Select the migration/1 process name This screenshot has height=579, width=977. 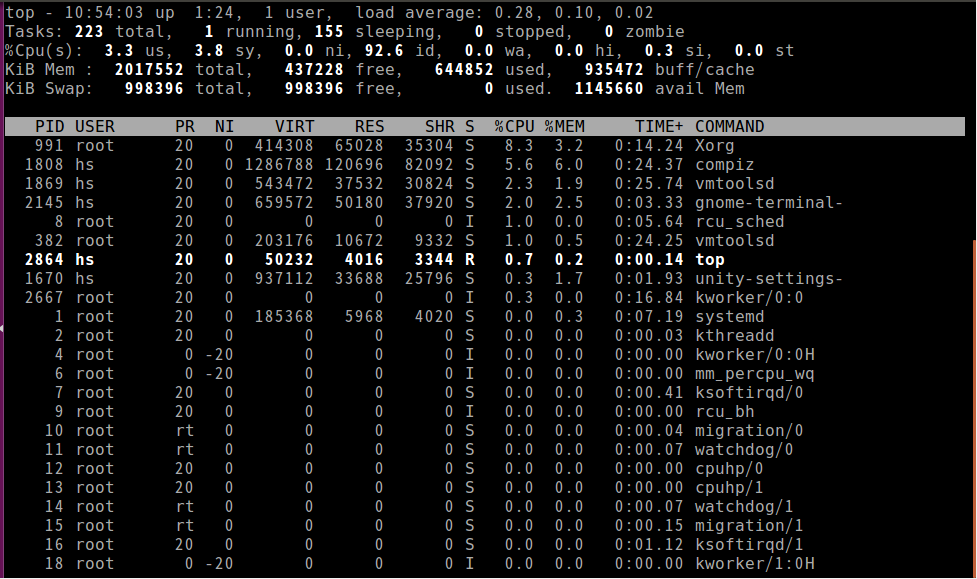[x=749, y=526]
